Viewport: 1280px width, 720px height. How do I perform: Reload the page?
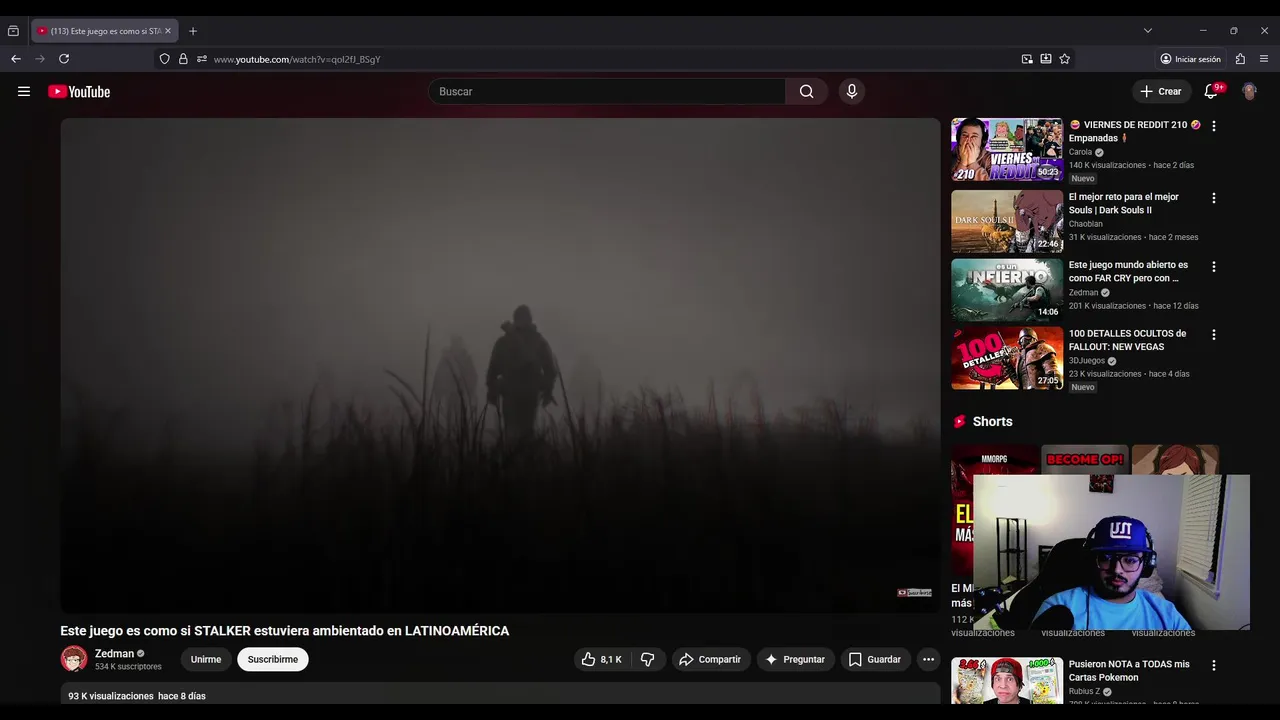click(x=64, y=59)
